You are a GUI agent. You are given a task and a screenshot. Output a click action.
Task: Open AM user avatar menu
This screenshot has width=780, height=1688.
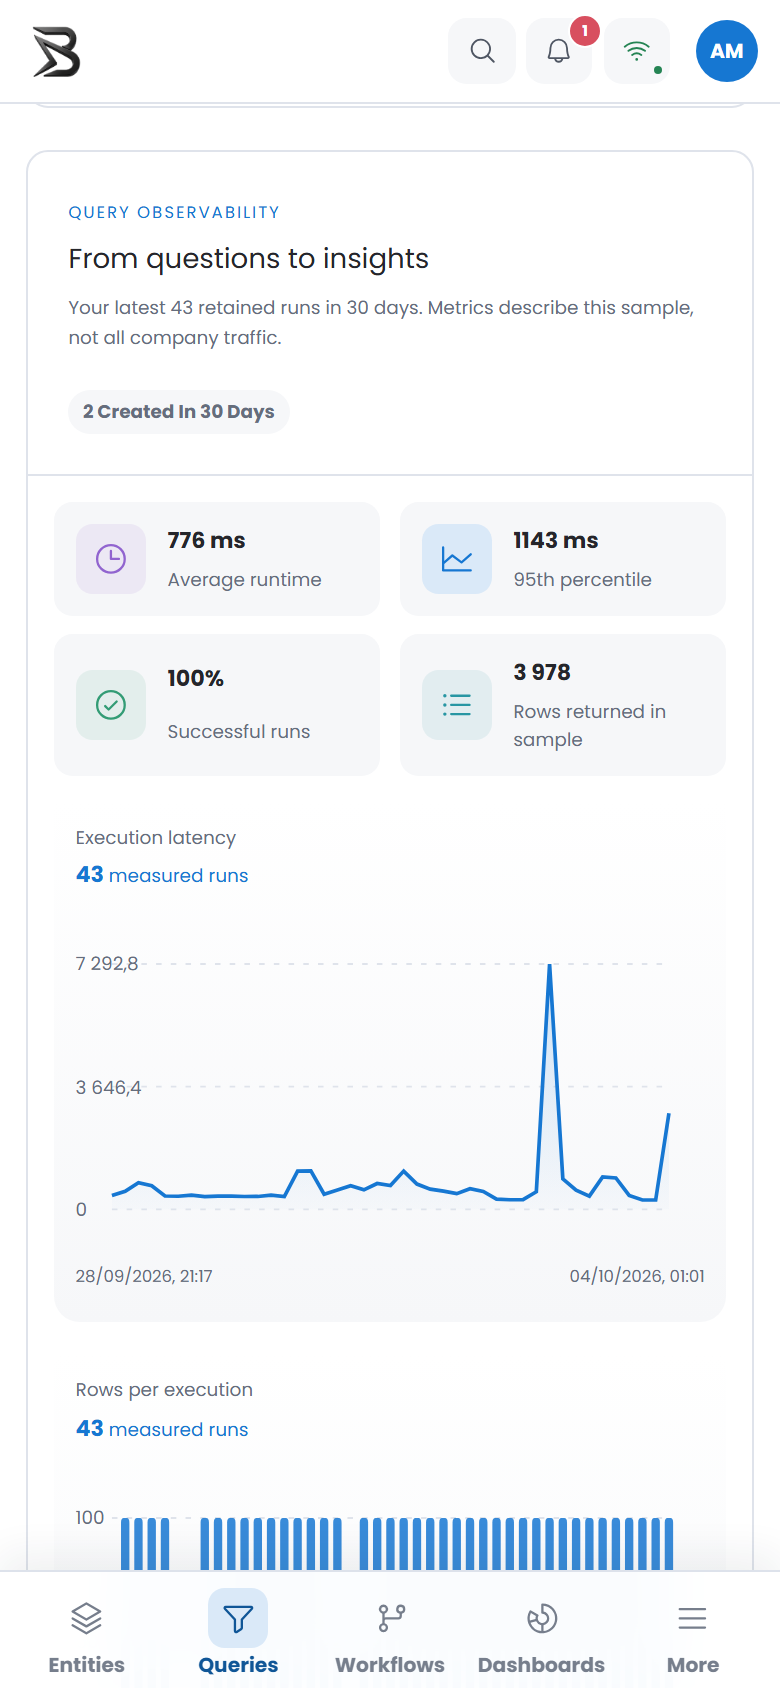coord(727,51)
